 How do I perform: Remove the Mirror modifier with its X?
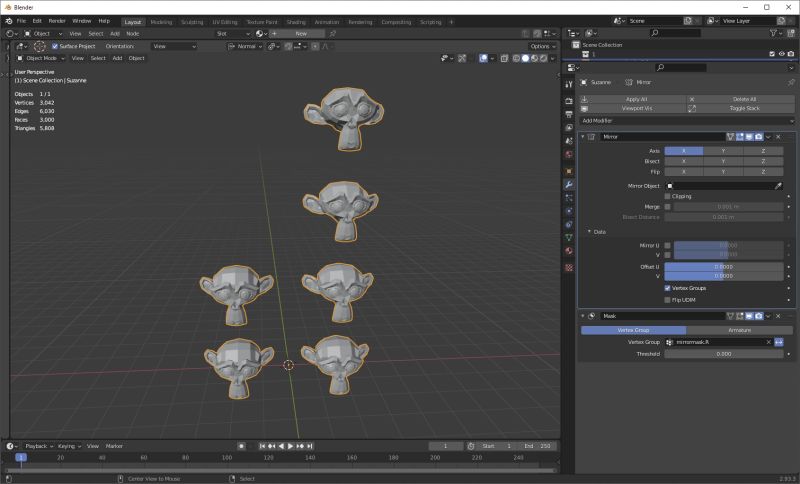[778, 137]
